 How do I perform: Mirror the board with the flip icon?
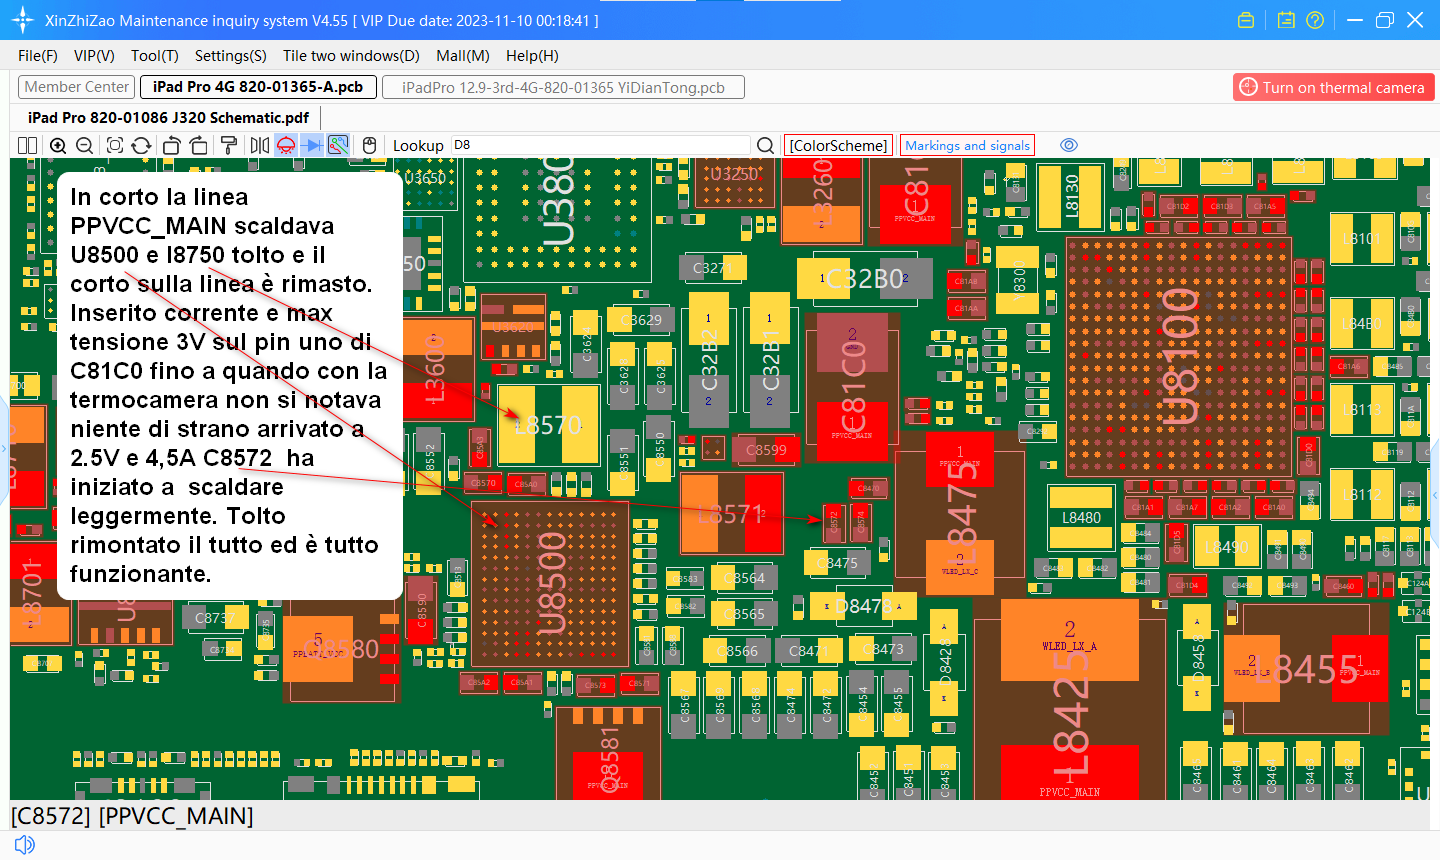pos(260,146)
